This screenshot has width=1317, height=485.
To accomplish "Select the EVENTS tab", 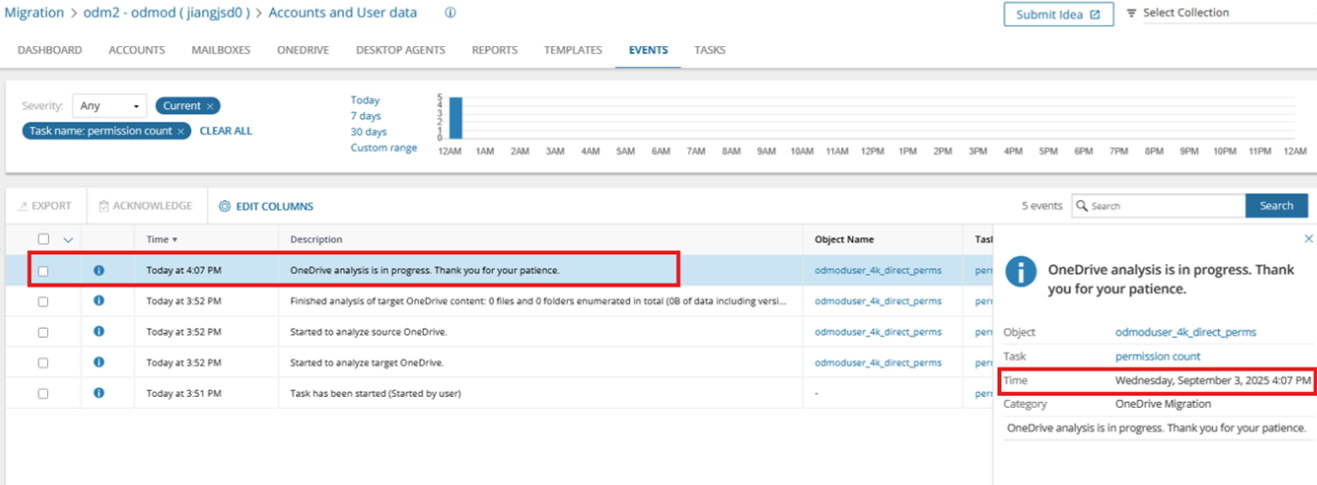I will pyautogui.click(x=648, y=50).
